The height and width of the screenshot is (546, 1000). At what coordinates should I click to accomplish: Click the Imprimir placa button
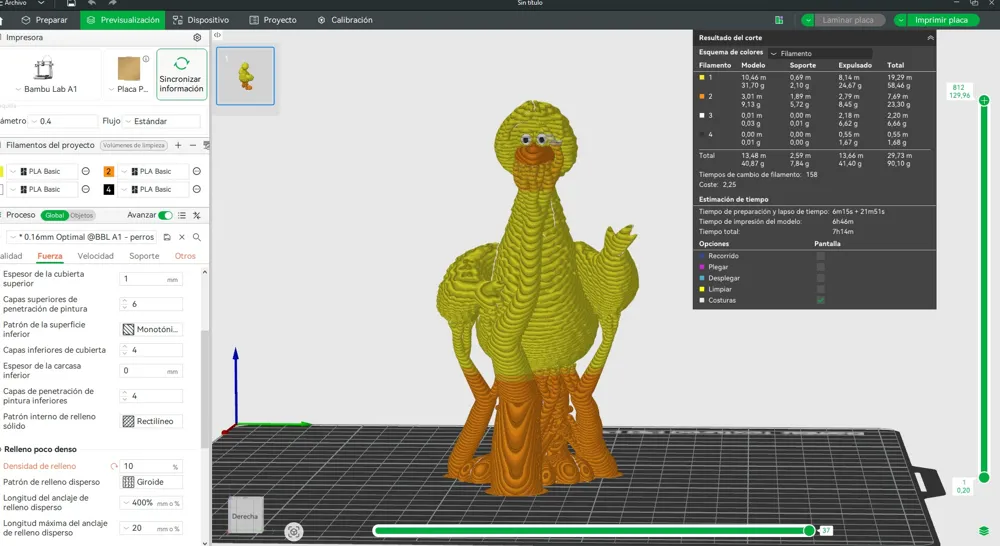941,20
